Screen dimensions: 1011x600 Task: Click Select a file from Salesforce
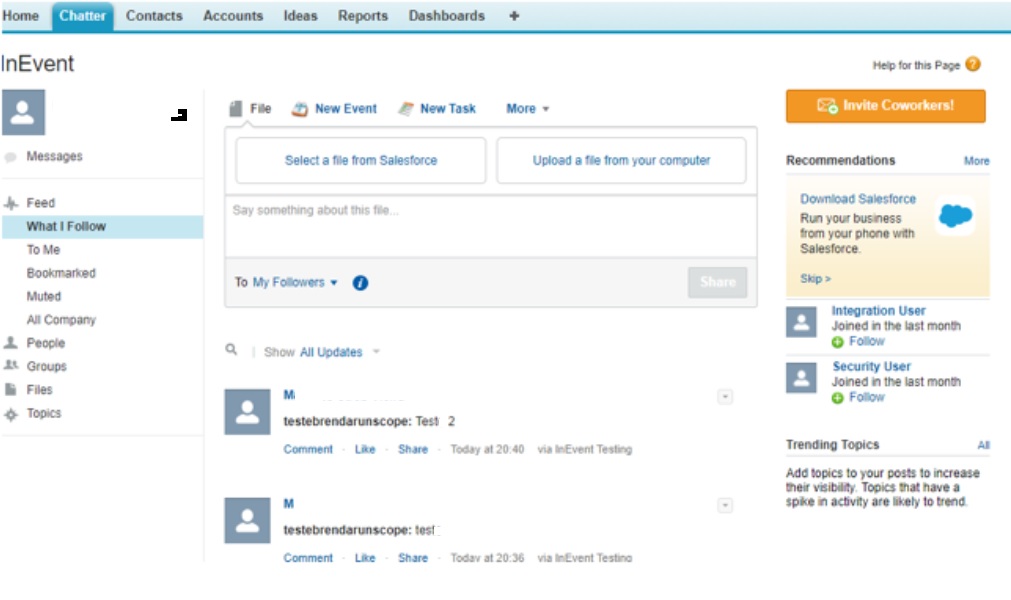pyautogui.click(x=360, y=160)
